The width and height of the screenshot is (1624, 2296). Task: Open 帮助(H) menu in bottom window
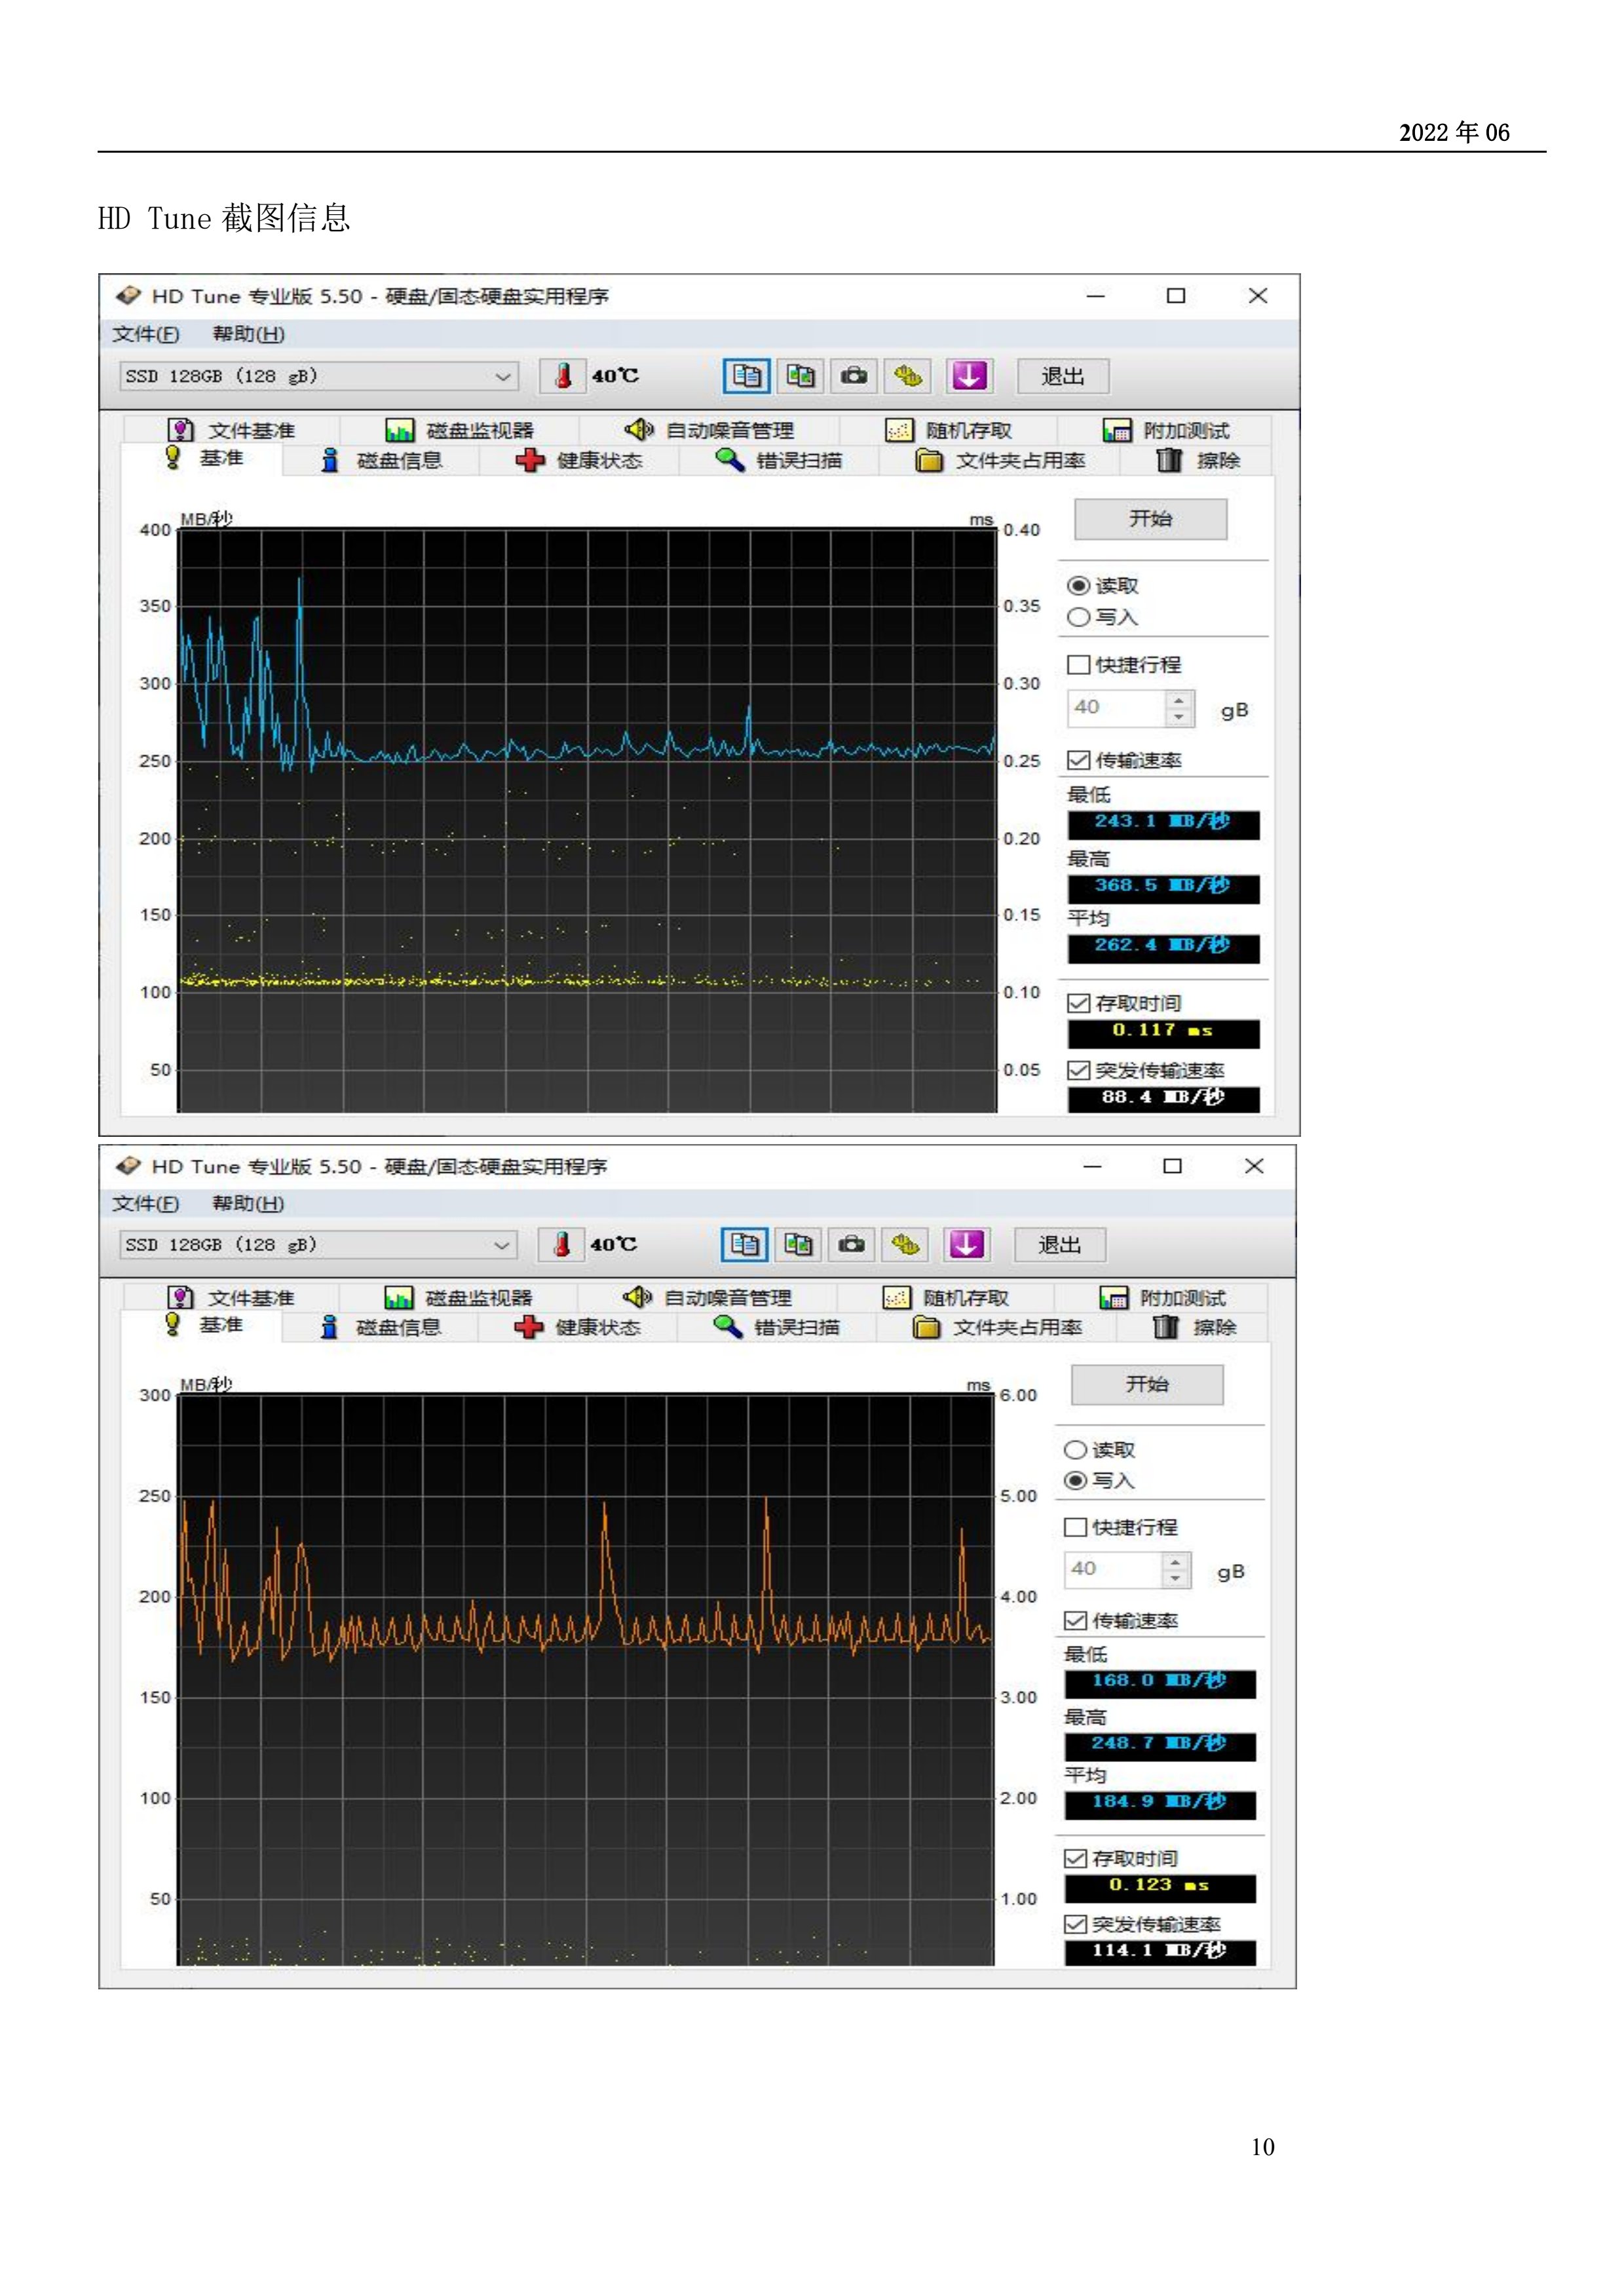click(248, 1203)
